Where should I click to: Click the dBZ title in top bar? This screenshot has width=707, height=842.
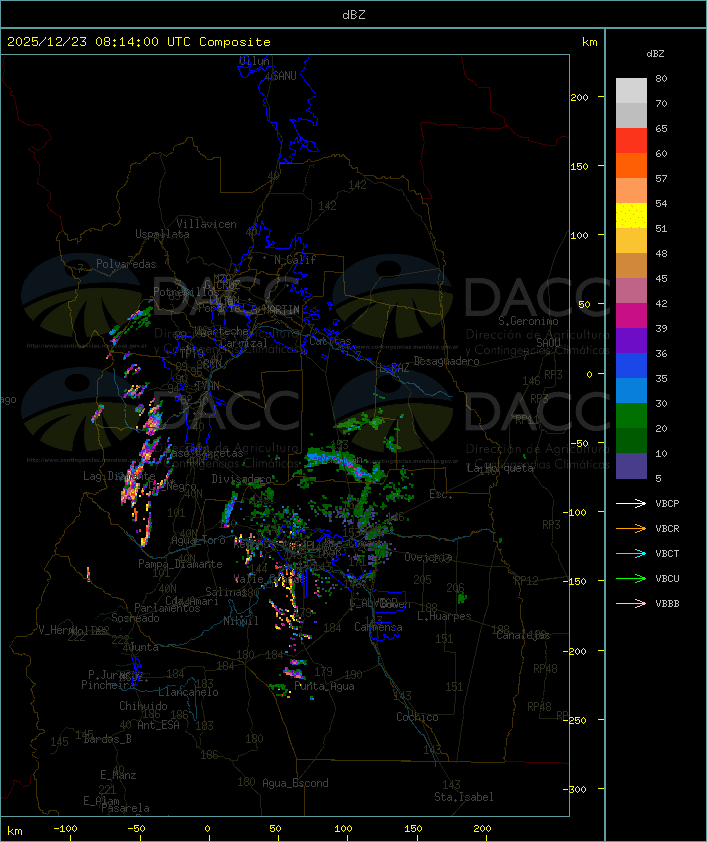tap(354, 14)
